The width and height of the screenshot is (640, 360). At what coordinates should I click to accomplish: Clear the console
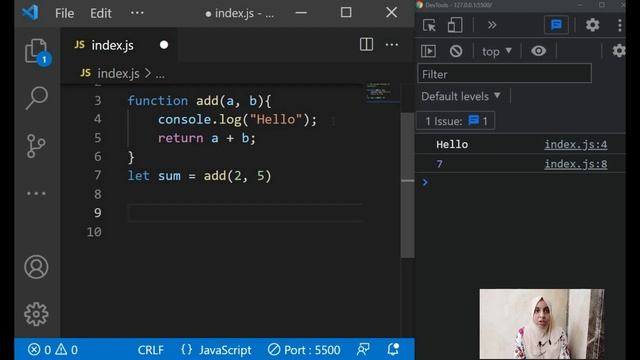point(456,51)
